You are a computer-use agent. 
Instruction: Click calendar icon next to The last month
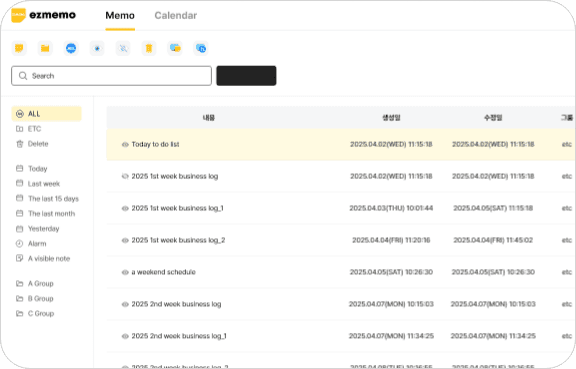(x=19, y=214)
